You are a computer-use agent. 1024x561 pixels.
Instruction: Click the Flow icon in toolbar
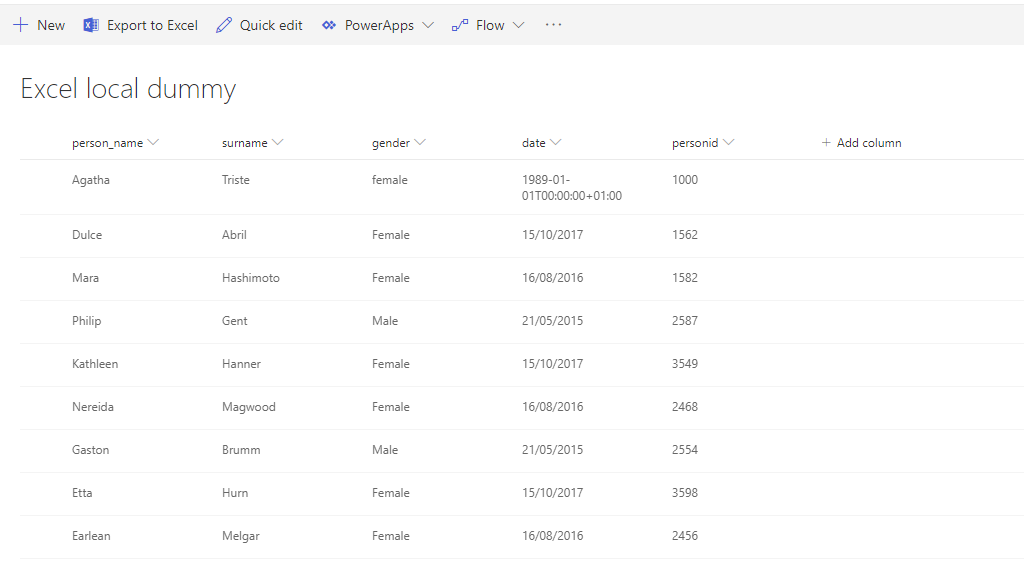click(460, 25)
